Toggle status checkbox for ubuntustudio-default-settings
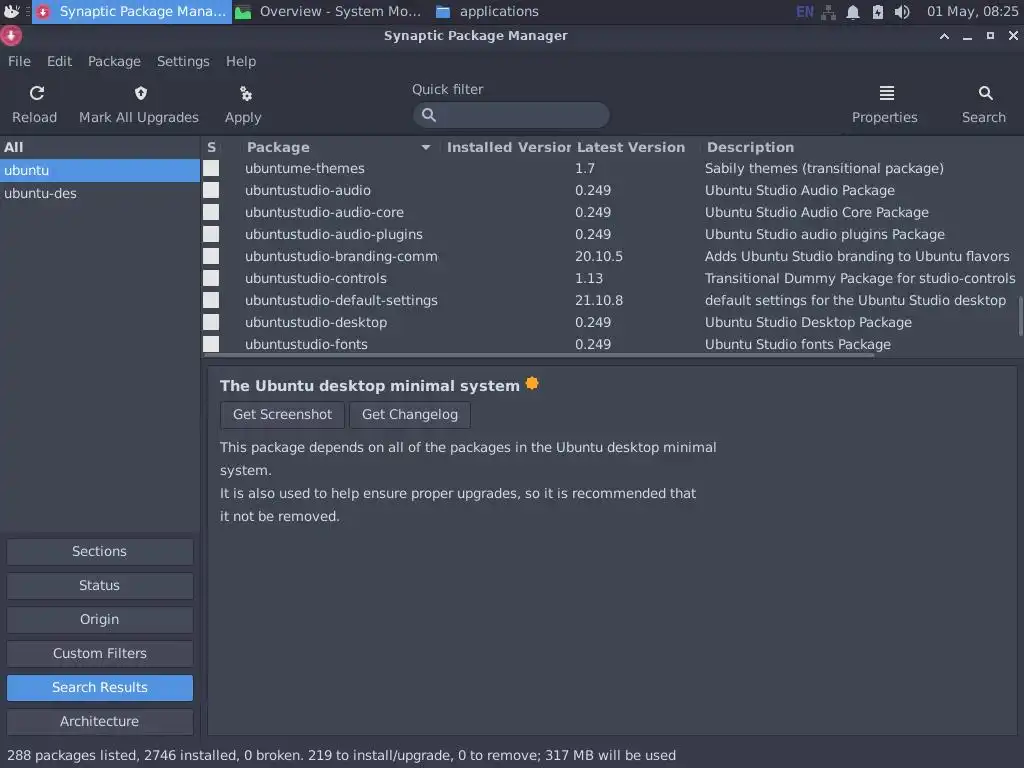 click(x=211, y=300)
